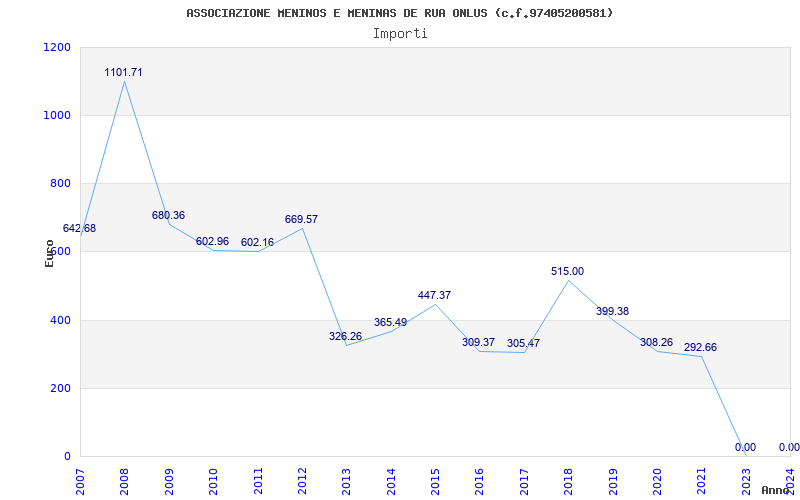
Task: Select year 2021 on x-axis
Action: 702,481
